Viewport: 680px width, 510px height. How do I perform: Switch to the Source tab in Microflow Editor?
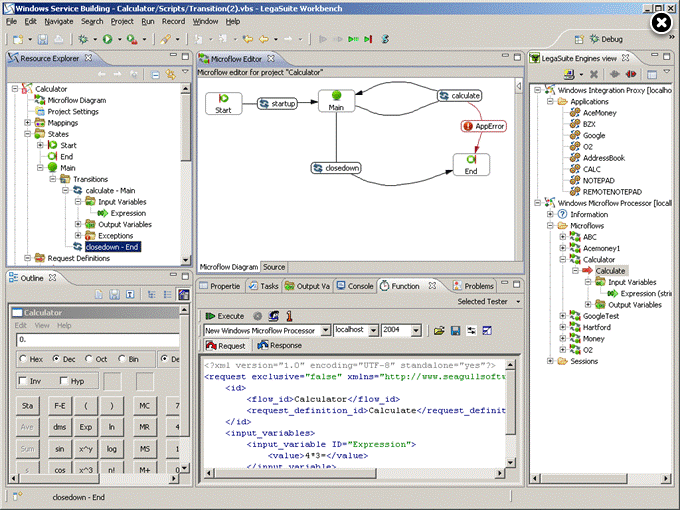(x=274, y=267)
